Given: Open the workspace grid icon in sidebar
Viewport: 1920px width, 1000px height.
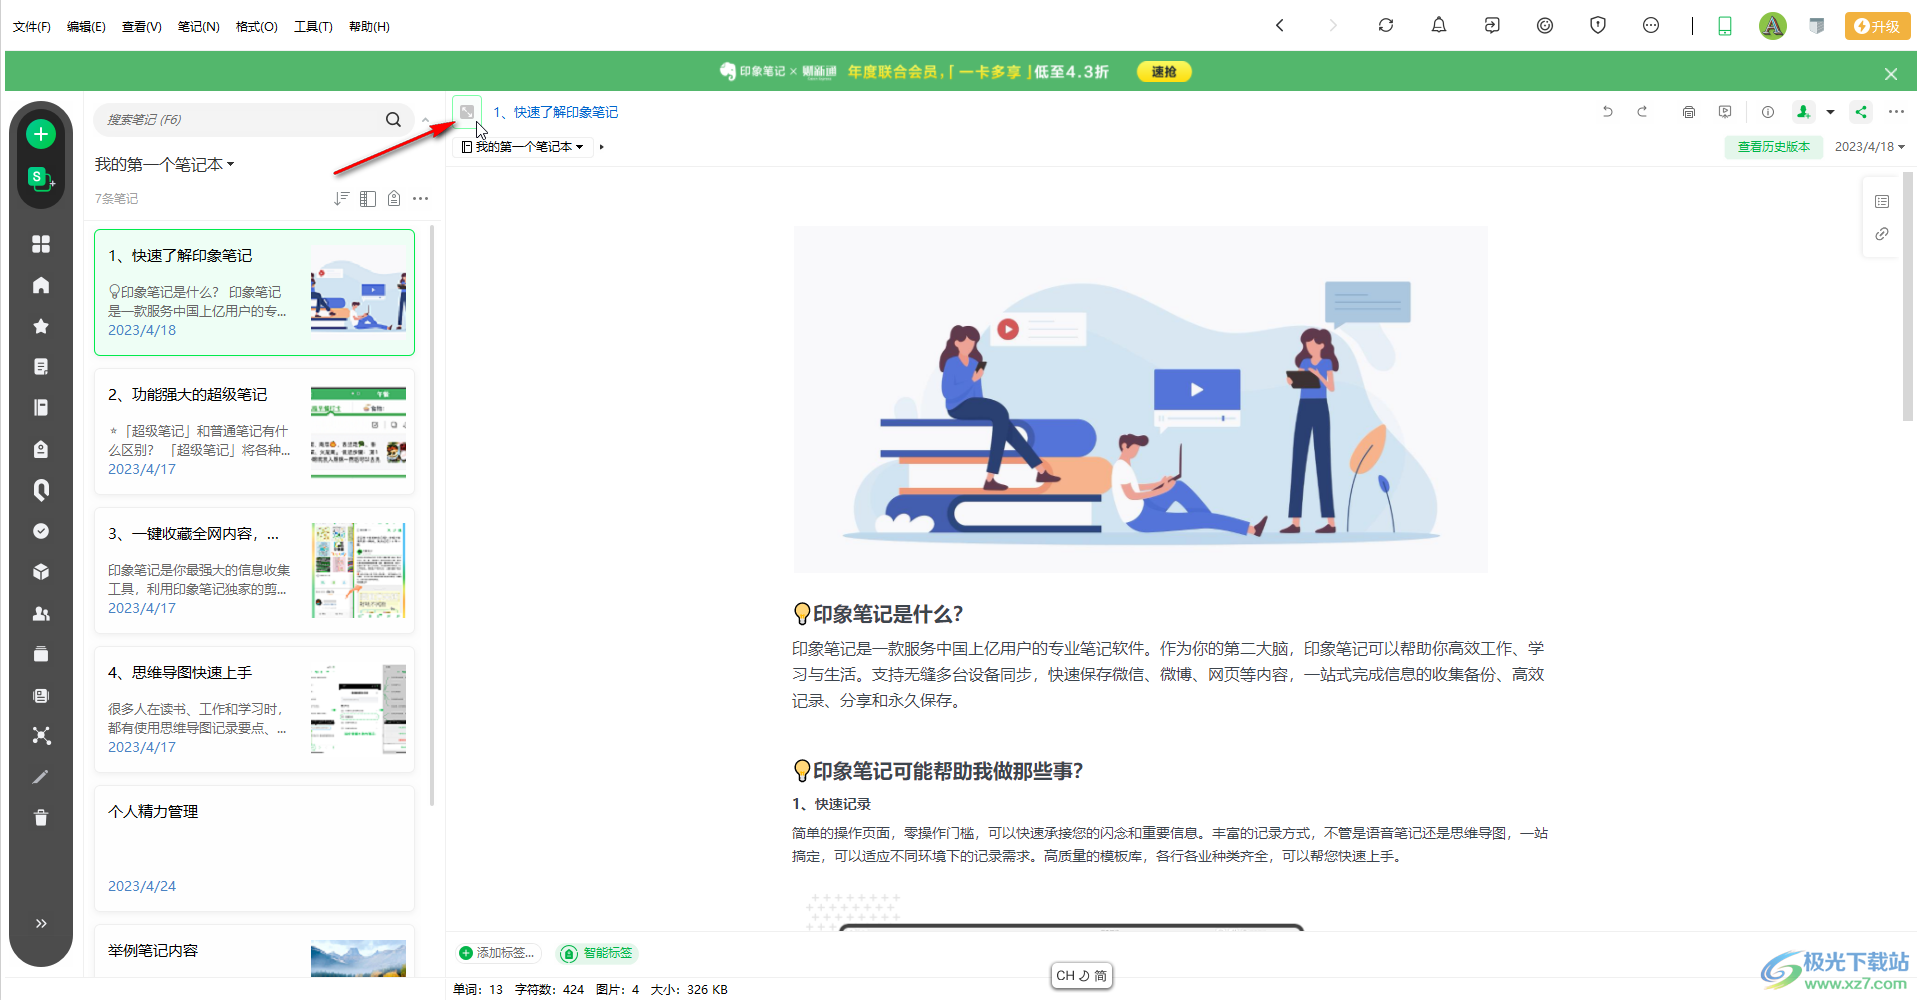Looking at the screenshot, I should coord(41,244).
